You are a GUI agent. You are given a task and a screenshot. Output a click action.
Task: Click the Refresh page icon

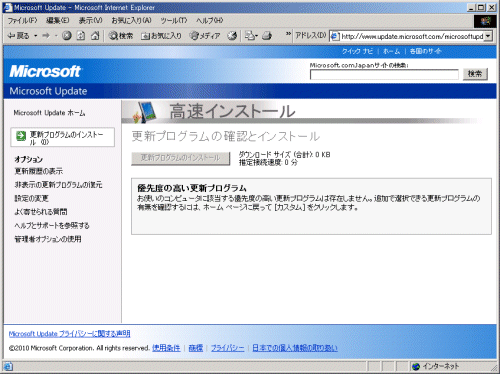click(81, 36)
